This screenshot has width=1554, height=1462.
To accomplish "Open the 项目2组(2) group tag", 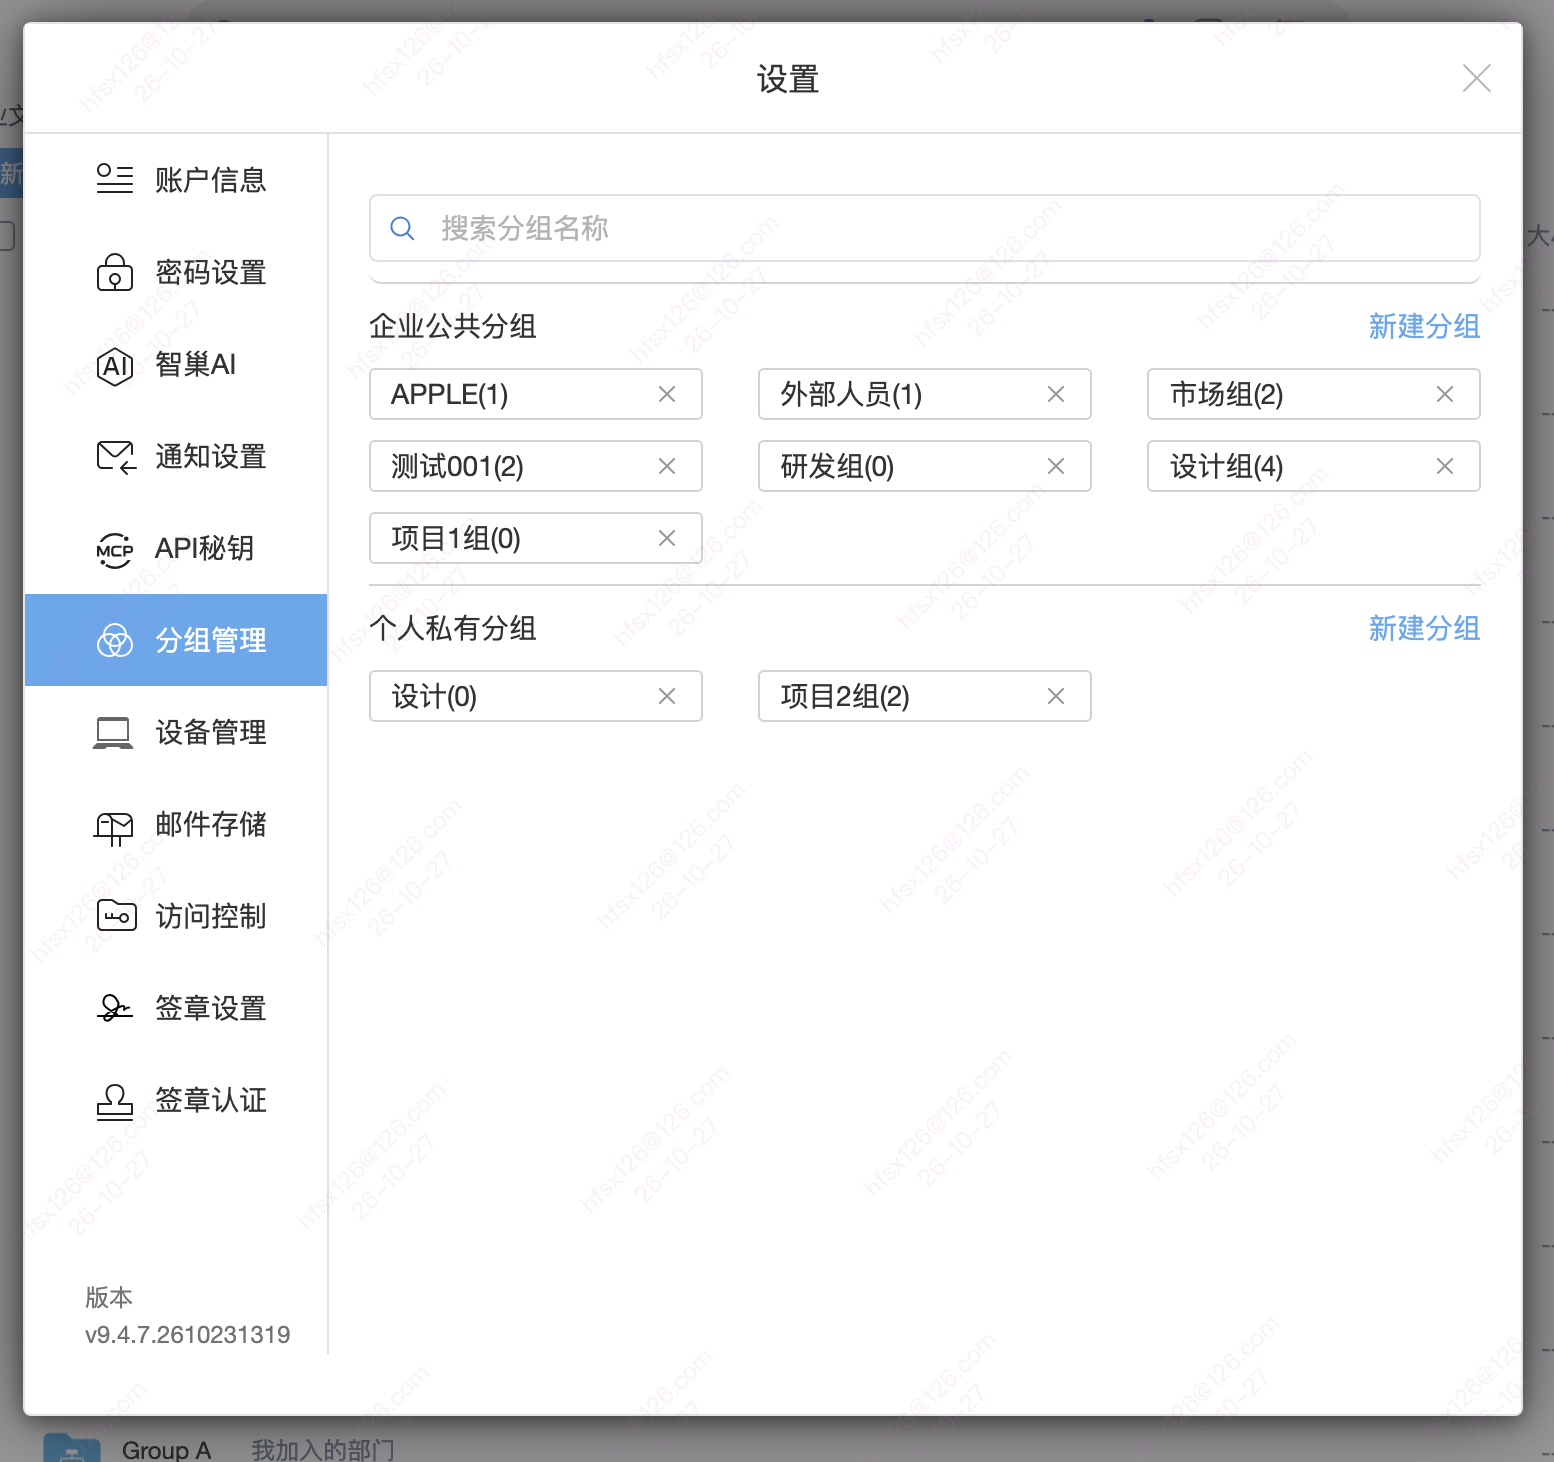I will 925,696.
